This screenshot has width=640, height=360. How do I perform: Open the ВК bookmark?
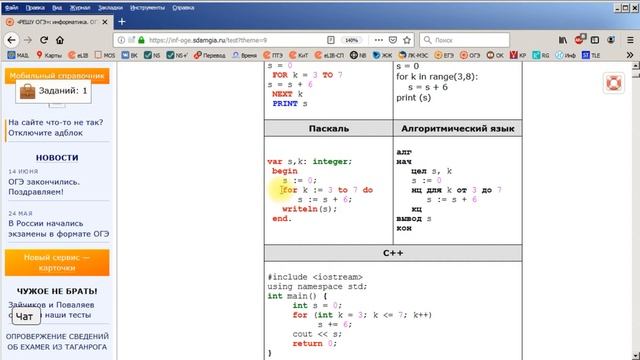129,55
